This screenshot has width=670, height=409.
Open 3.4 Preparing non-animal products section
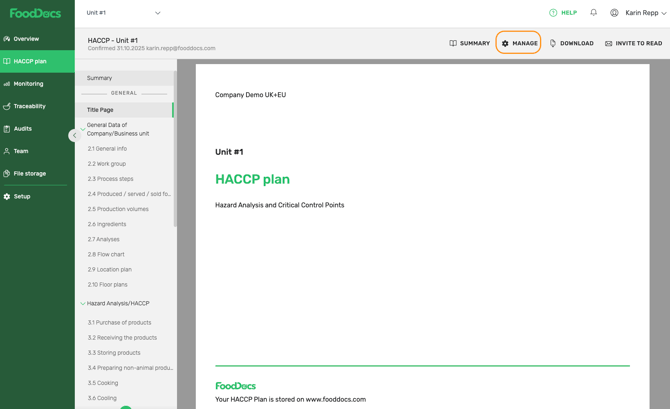point(130,368)
